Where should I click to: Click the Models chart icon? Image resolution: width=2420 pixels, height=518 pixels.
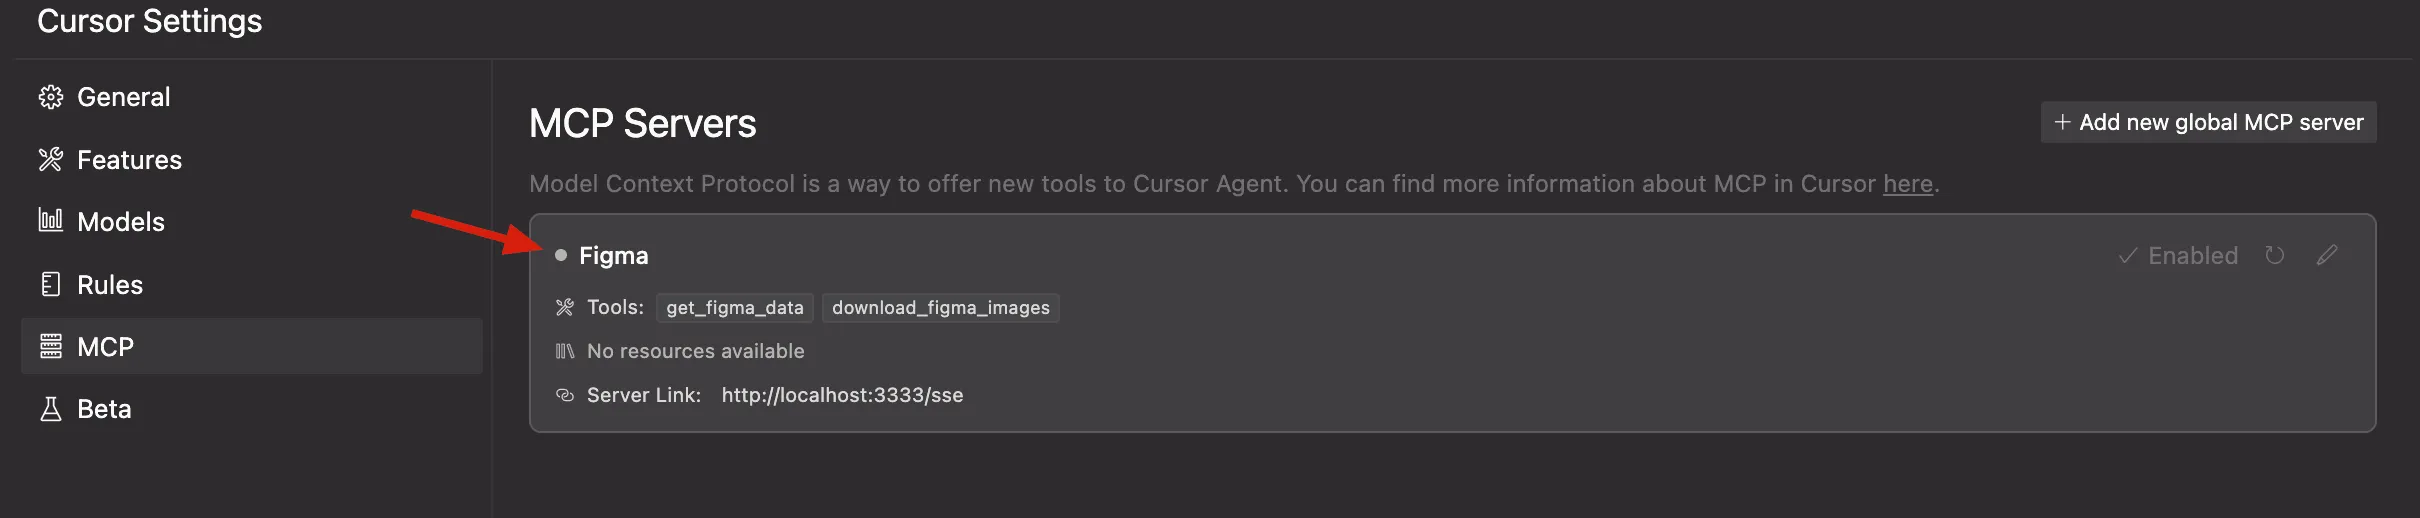pos(50,221)
